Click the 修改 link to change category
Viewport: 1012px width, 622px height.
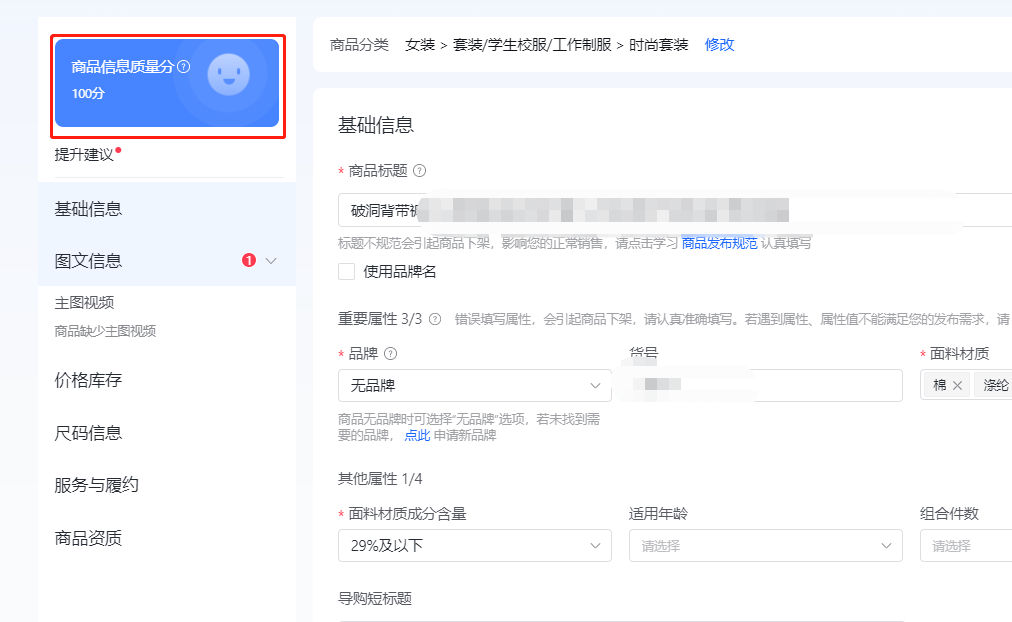pos(719,45)
